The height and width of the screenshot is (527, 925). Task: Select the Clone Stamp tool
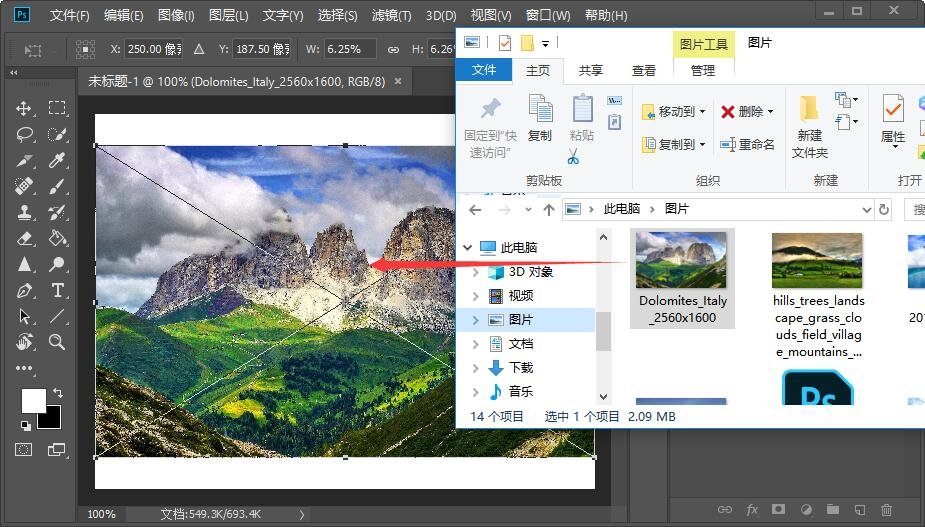(24, 212)
